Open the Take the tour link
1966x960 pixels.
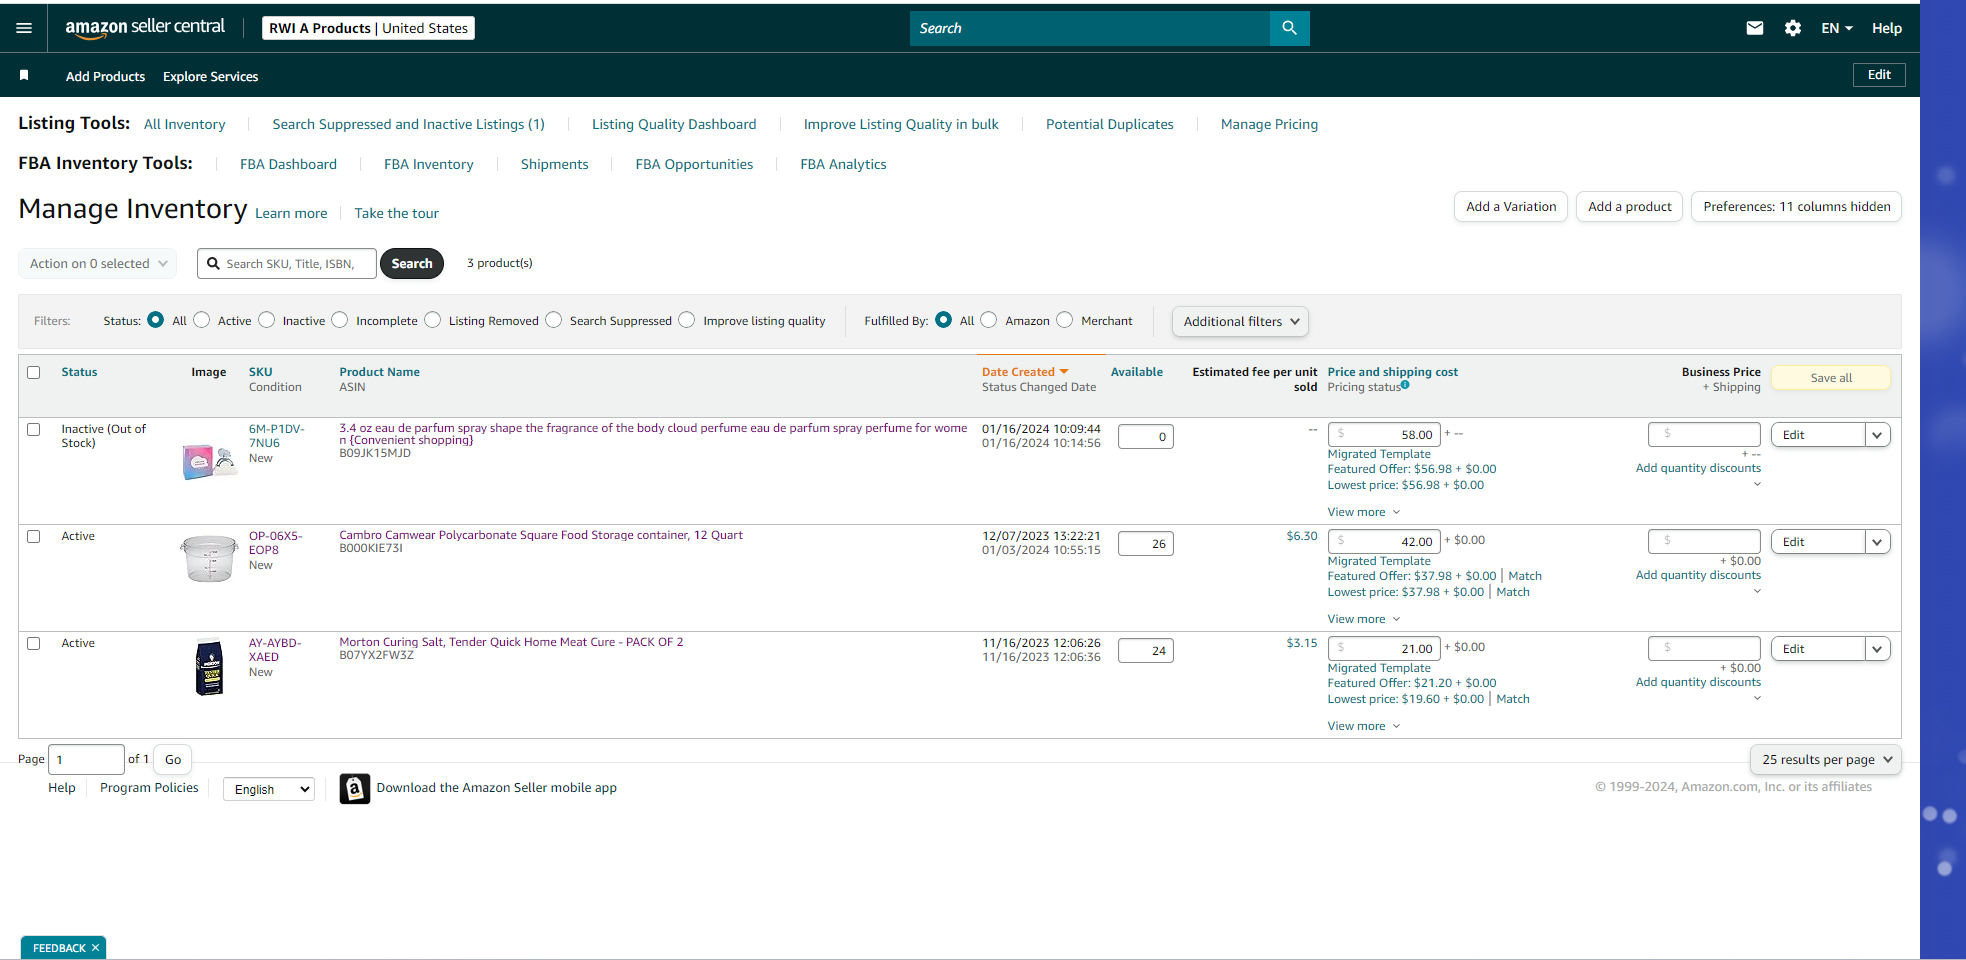[x=396, y=213]
